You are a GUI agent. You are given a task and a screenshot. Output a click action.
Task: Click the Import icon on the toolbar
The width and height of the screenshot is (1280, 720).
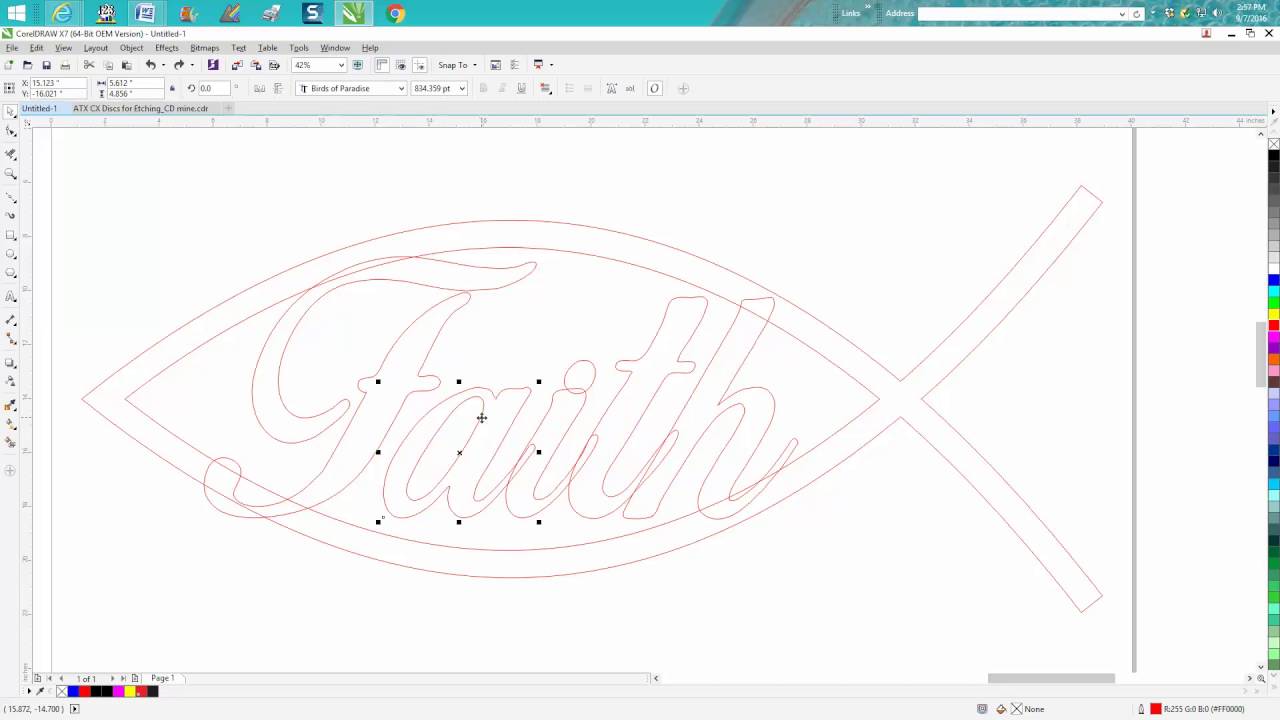236,64
